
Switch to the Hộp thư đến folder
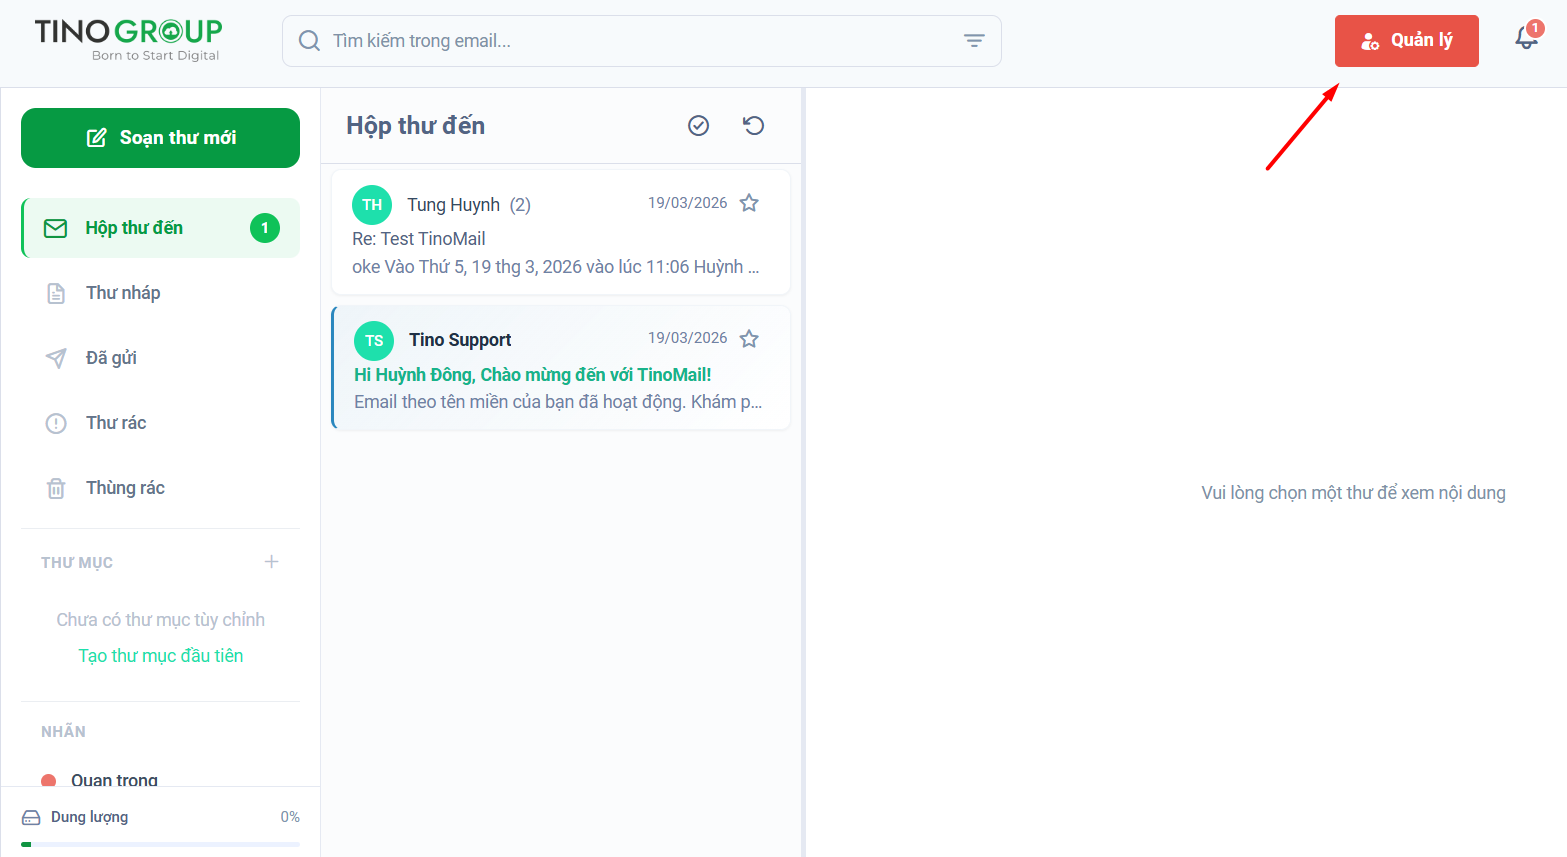click(134, 227)
